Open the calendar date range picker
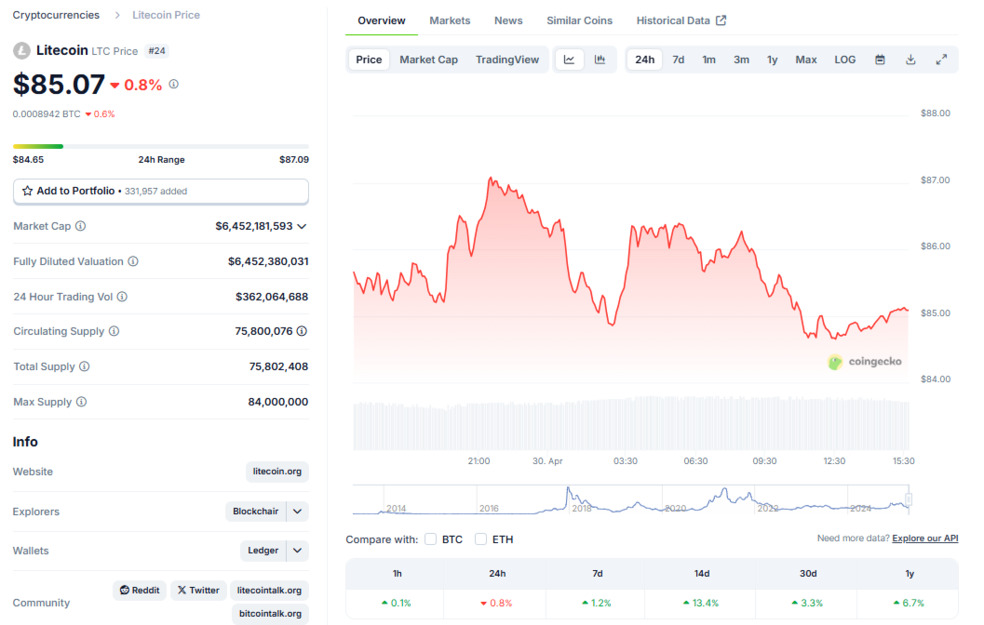 pyautogui.click(x=880, y=60)
